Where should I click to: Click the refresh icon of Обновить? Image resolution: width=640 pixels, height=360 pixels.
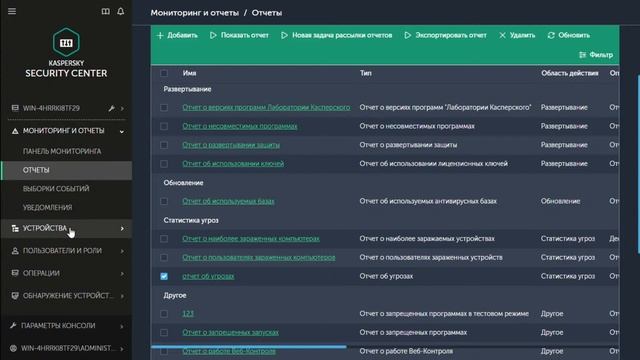tap(551, 36)
